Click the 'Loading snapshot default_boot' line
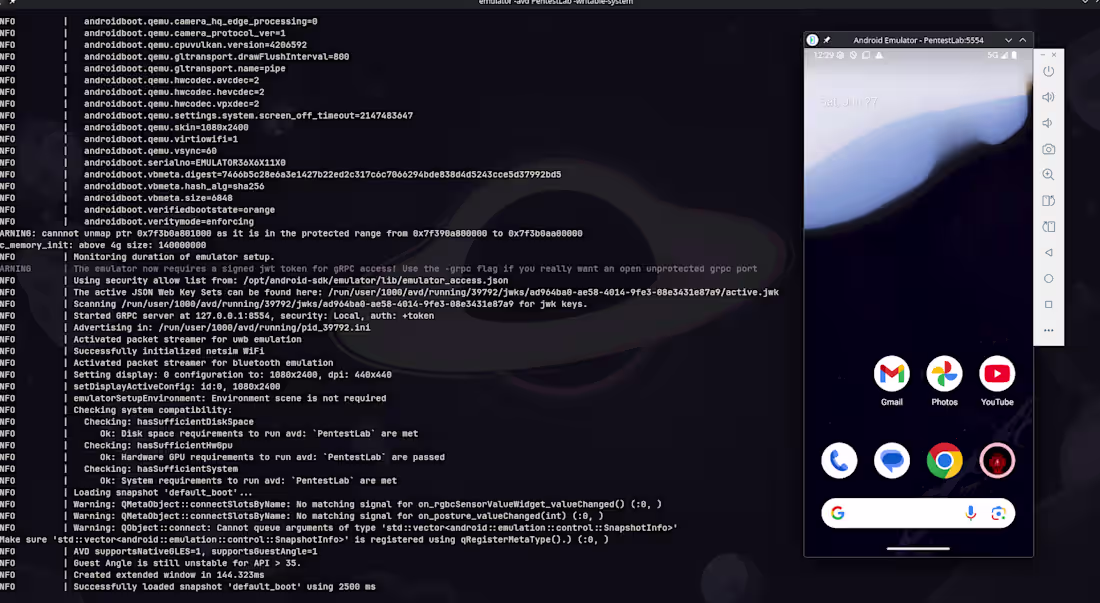Screen dimensions: 1100x603 click(x=163, y=492)
